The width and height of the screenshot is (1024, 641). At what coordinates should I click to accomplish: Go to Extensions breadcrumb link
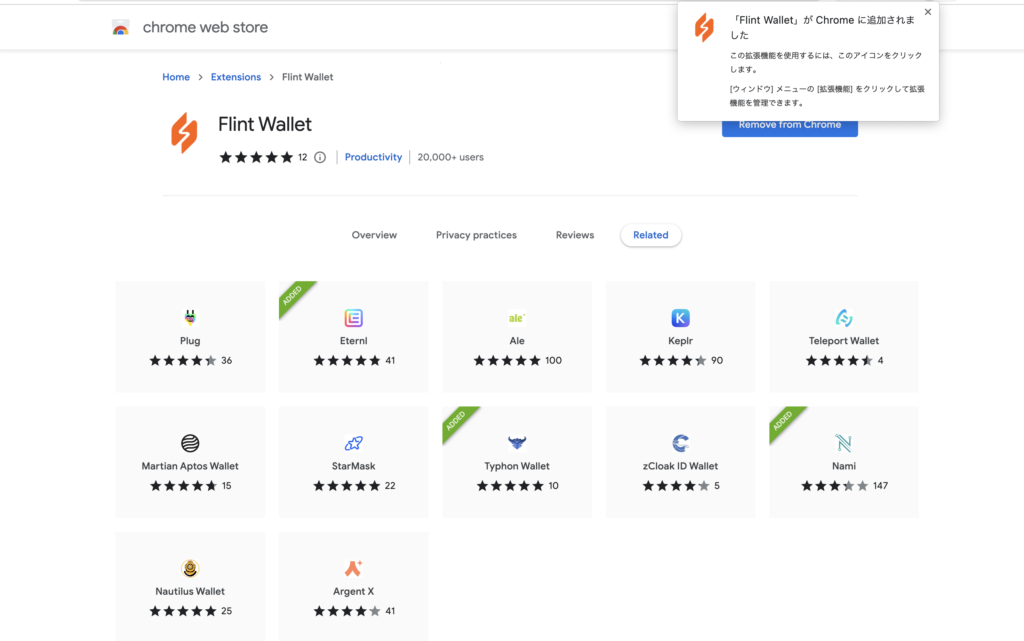tap(236, 77)
